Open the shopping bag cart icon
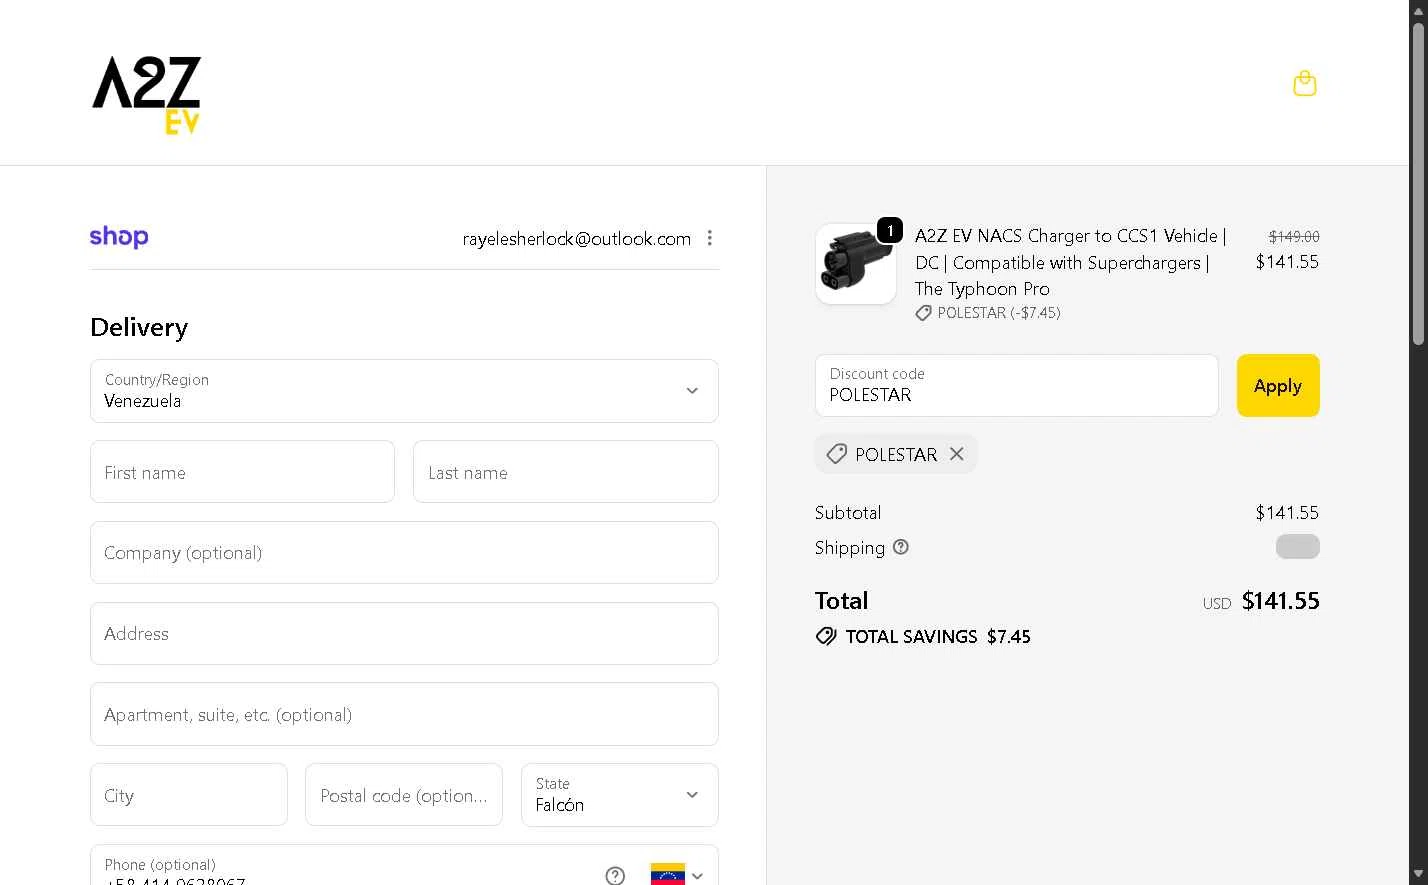This screenshot has width=1428, height=885. pos(1304,83)
